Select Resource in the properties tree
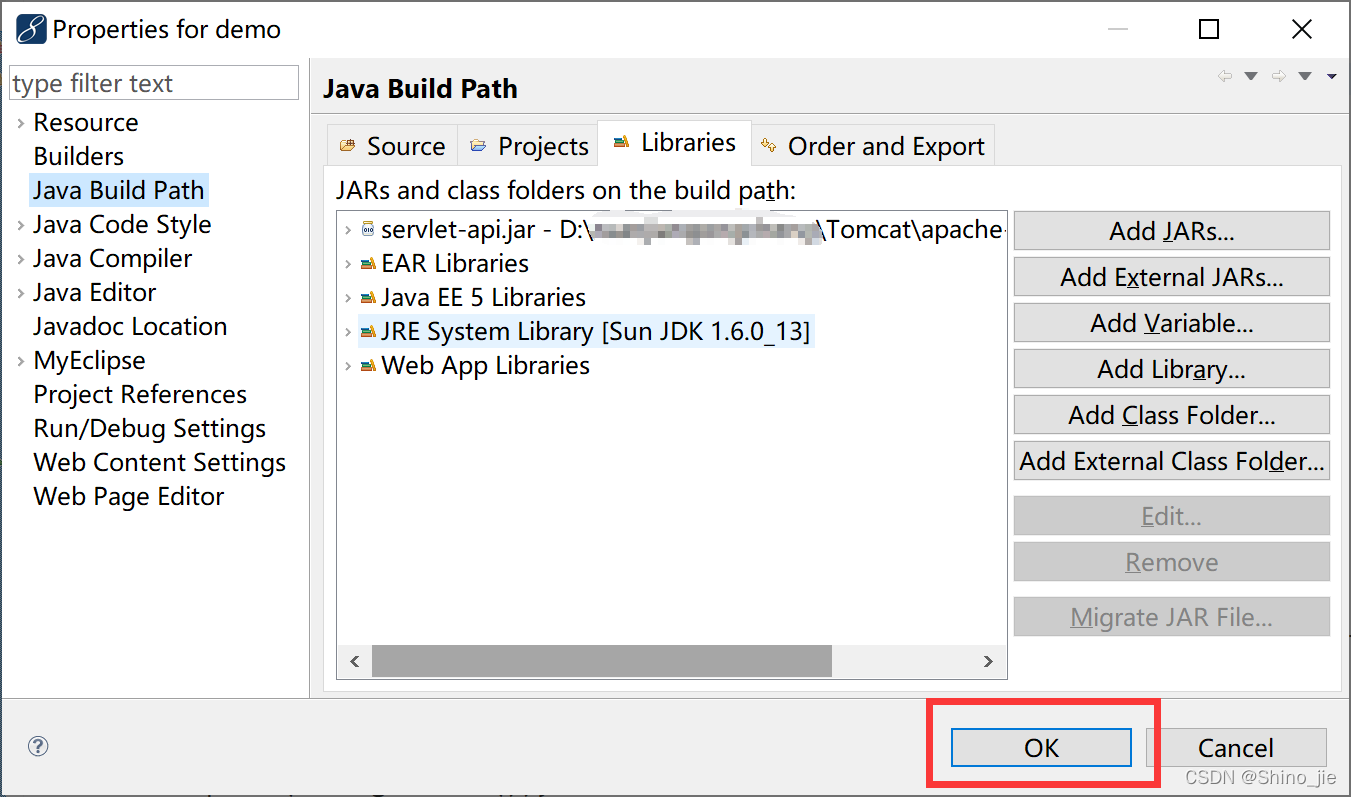This screenshot has height=797, width=1351. click(x=86, y=123)
